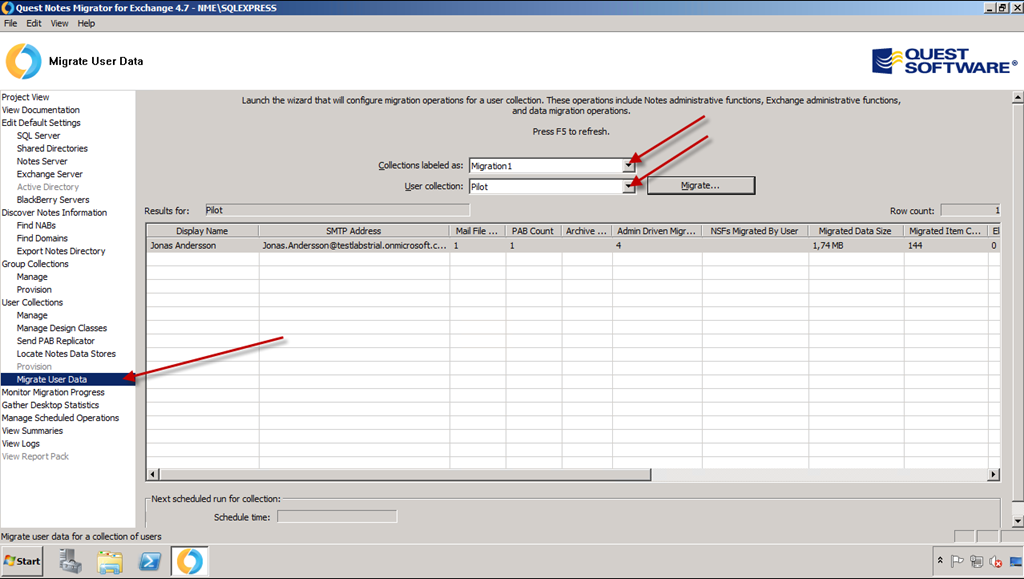Viewport: 1024px width, 579px height.
Task: Open the 'Collections labeled as' dropdown
Action: point(628,166)
